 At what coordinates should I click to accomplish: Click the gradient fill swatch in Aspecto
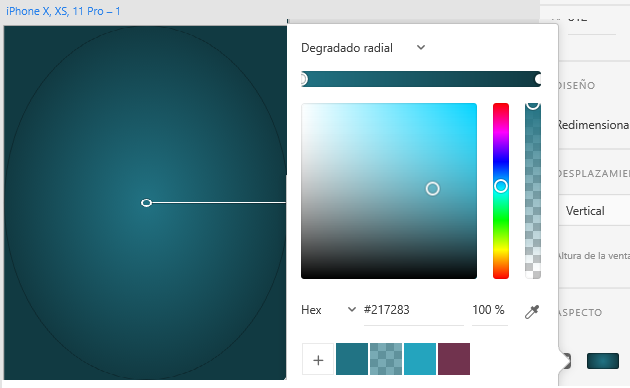[603, 361]
